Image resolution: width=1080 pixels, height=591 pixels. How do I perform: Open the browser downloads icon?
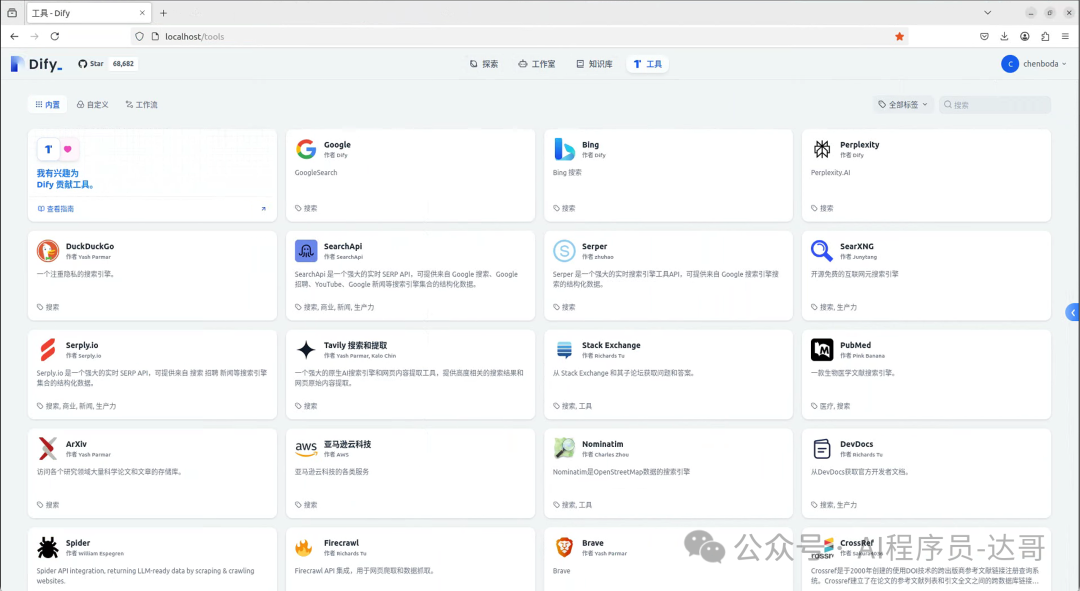[1004, 37]
